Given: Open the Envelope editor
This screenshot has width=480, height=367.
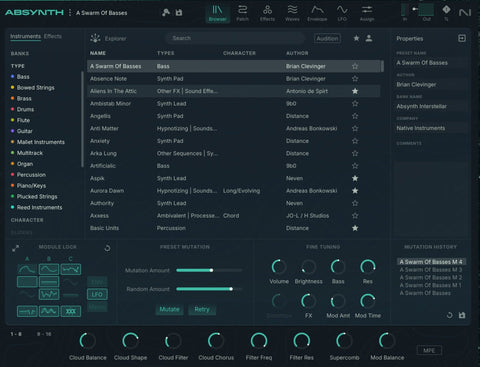Looking at the screenshot, I should click(317, 13).
